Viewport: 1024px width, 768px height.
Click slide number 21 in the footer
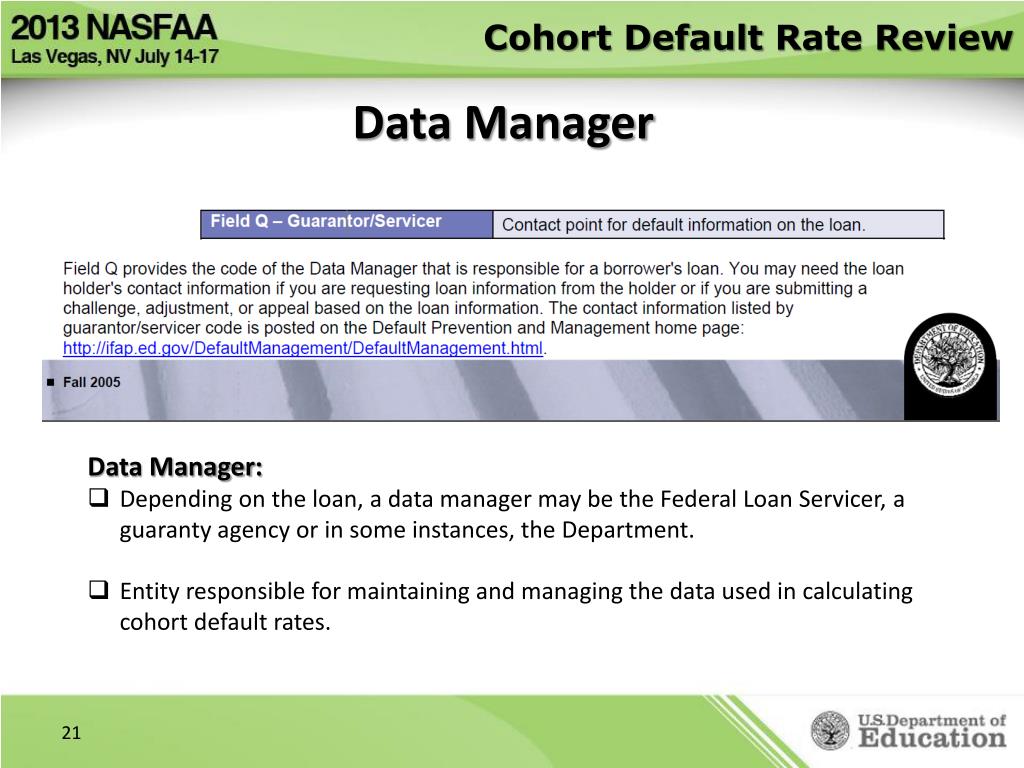pos(71,733)
